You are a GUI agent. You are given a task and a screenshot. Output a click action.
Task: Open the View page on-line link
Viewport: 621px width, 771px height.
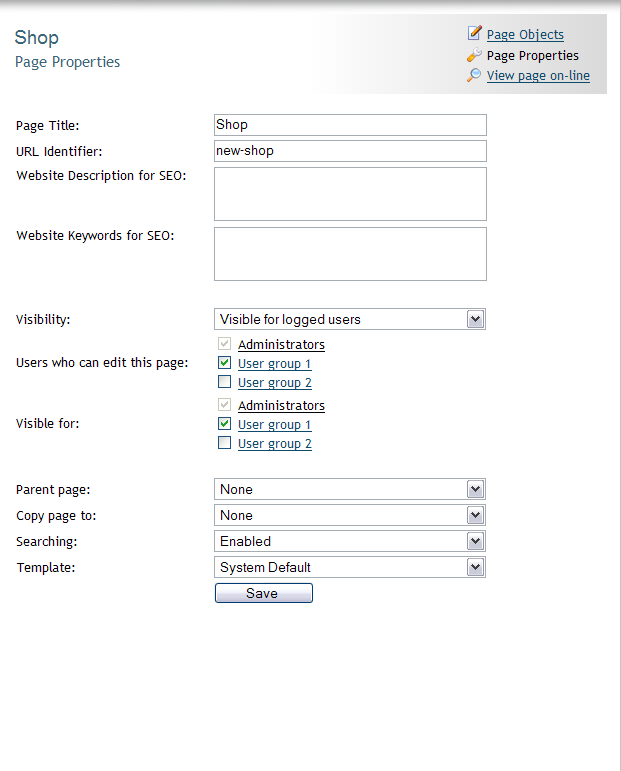(x=538, y=76)
